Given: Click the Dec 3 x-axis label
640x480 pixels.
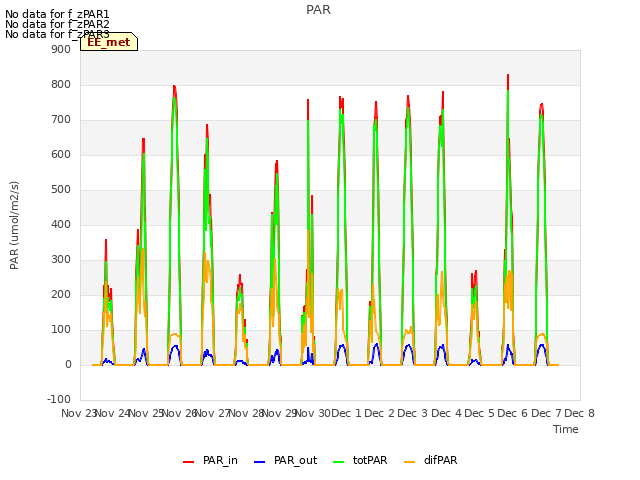Looking at the screenshot, I should [x=413, y=413].
